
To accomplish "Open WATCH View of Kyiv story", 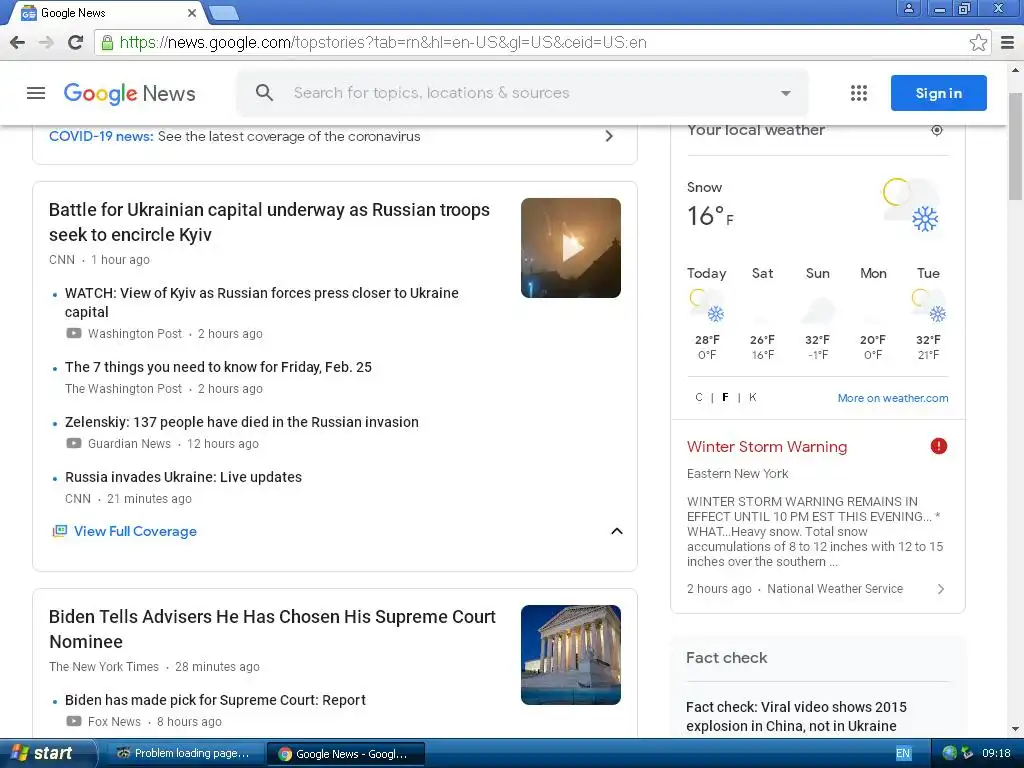I will [x=262, y=302].
